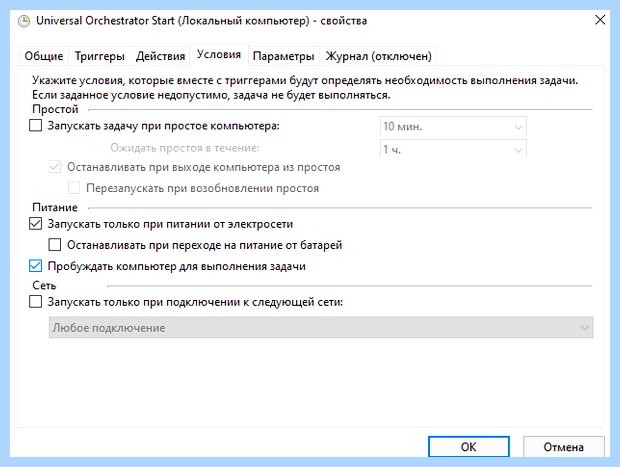This screenshot has width=620, height=467.
Task: Close the properties dialog with the X
Action: [x=600, y=20]
